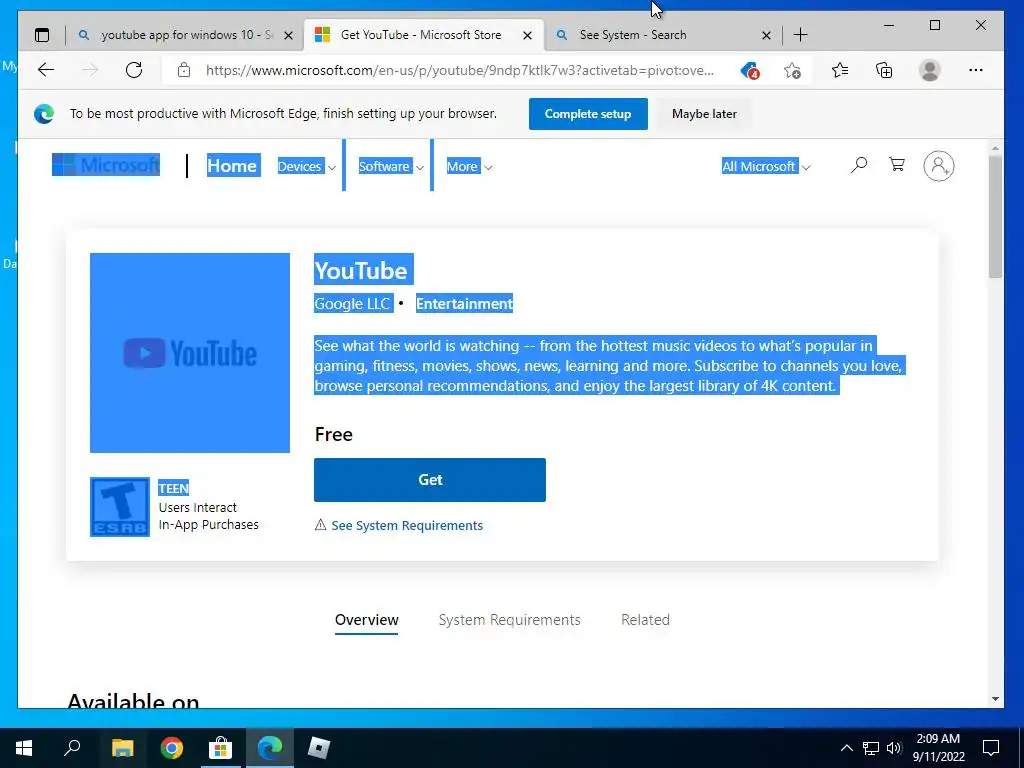Switch to youtube app for windows 10 tab
The image size is (1024, 768).
[x=187, y=35]
